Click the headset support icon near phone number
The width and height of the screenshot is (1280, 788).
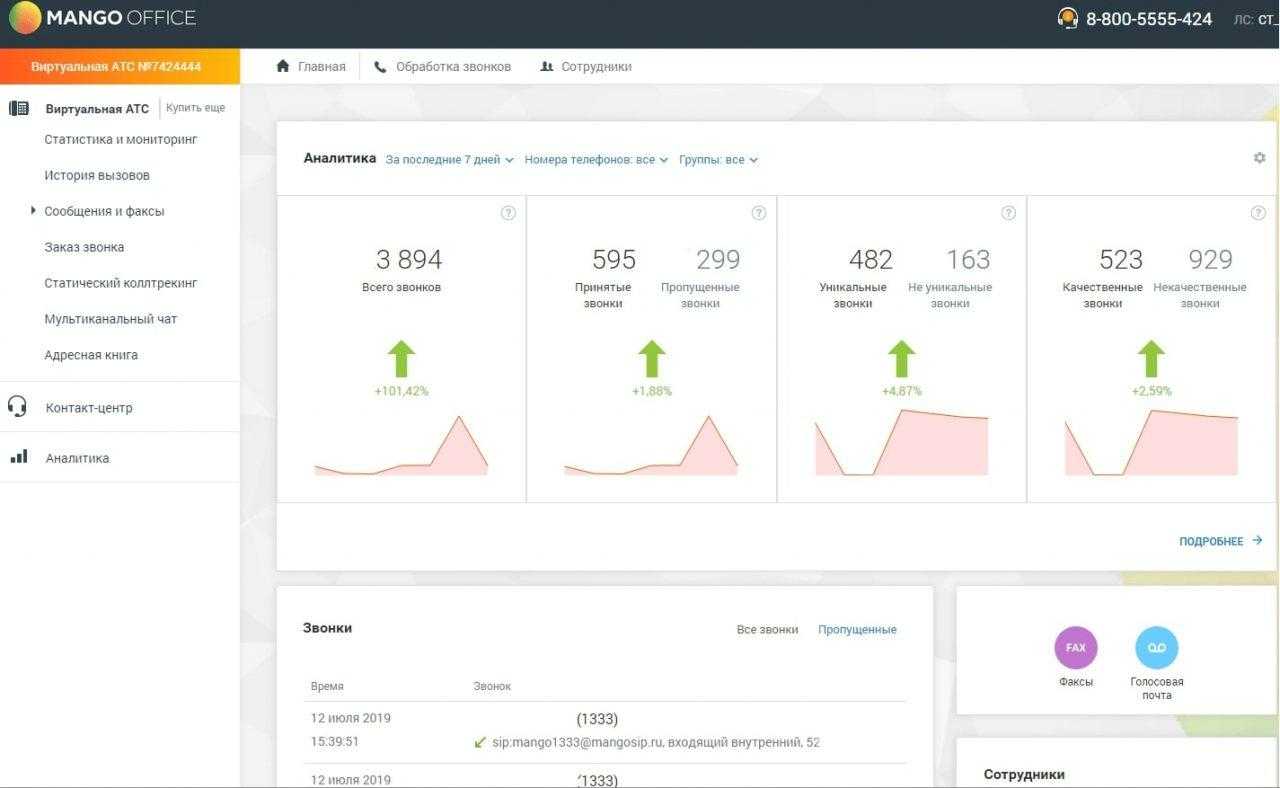click(x=1068, y=18)
